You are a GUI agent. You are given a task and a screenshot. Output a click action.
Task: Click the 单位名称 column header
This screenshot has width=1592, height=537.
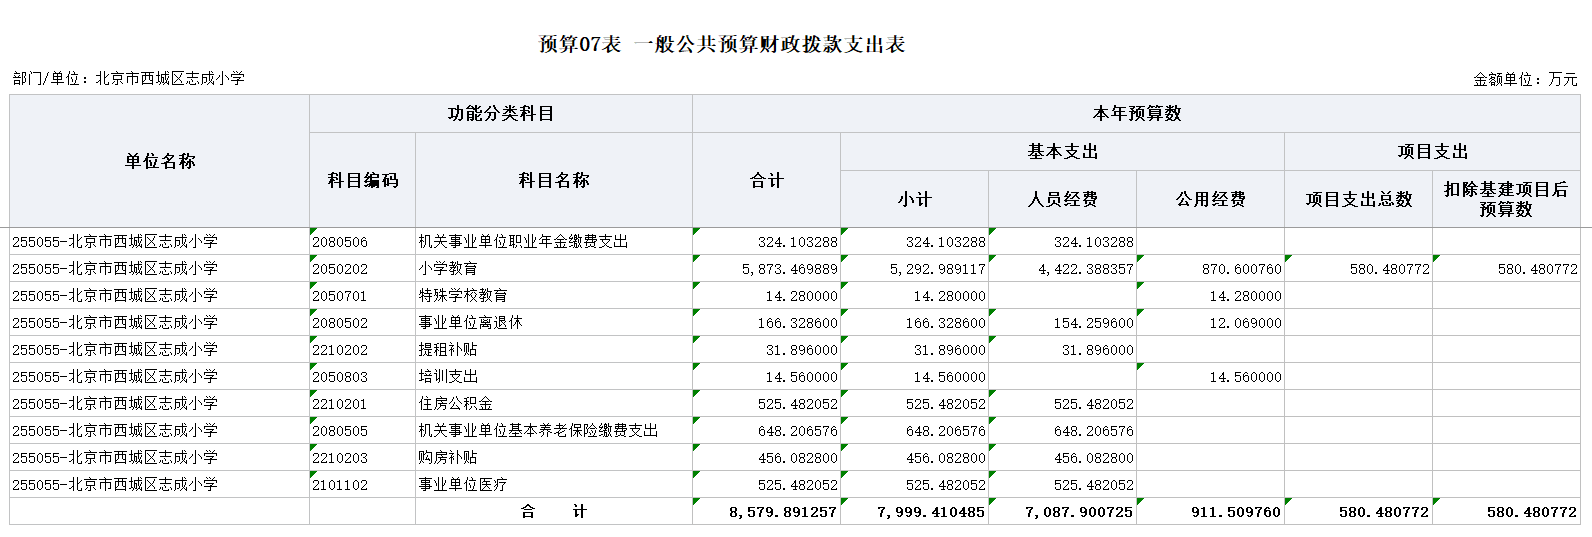click(x=160, y=161)
